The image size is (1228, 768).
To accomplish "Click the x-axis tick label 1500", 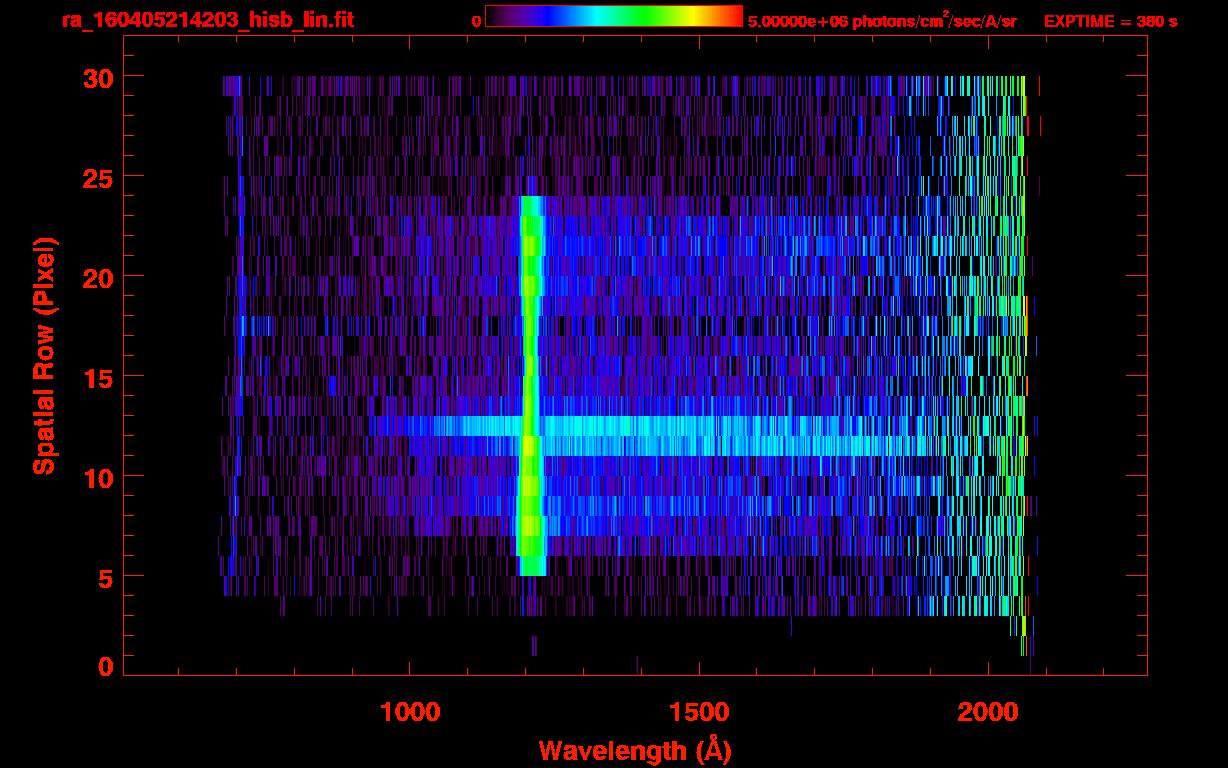I will point(699,712).
